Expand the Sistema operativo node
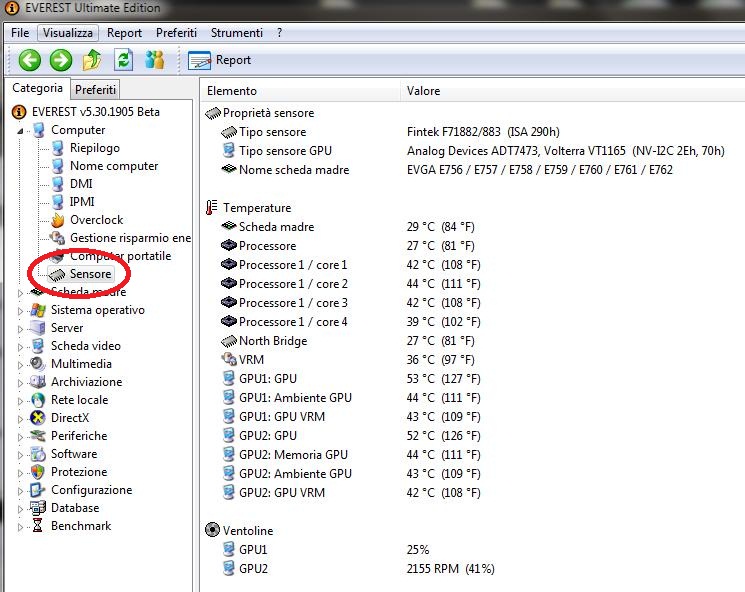The image size is (745, 592). point(20,311)
